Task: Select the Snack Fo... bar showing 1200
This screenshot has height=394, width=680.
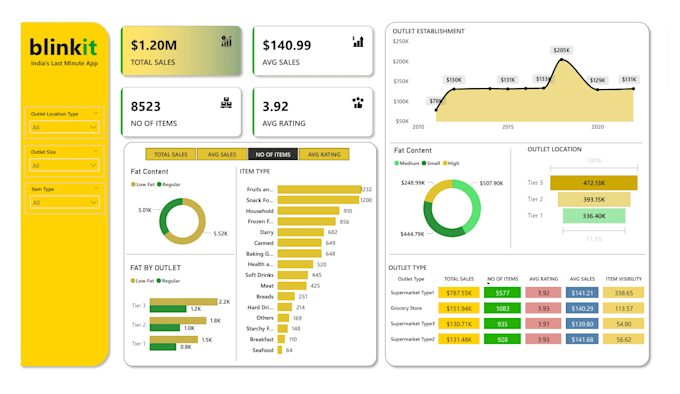Action: [x=318, y=200]
